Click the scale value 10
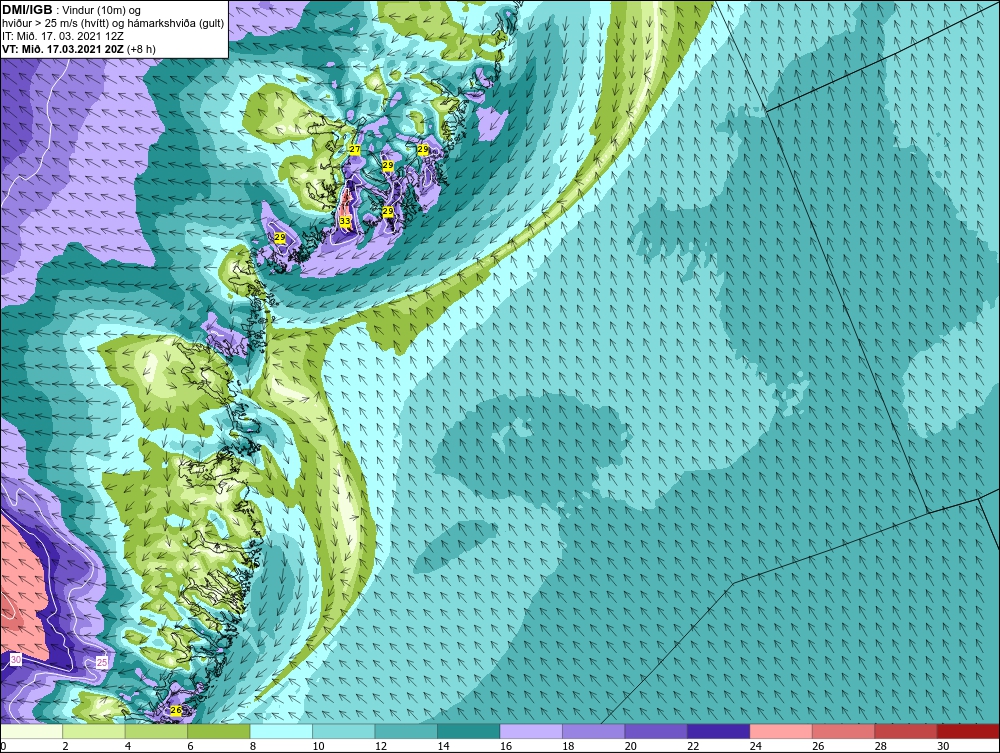The width and height of the screenshot is (1000, 753). tap(318, 746)
